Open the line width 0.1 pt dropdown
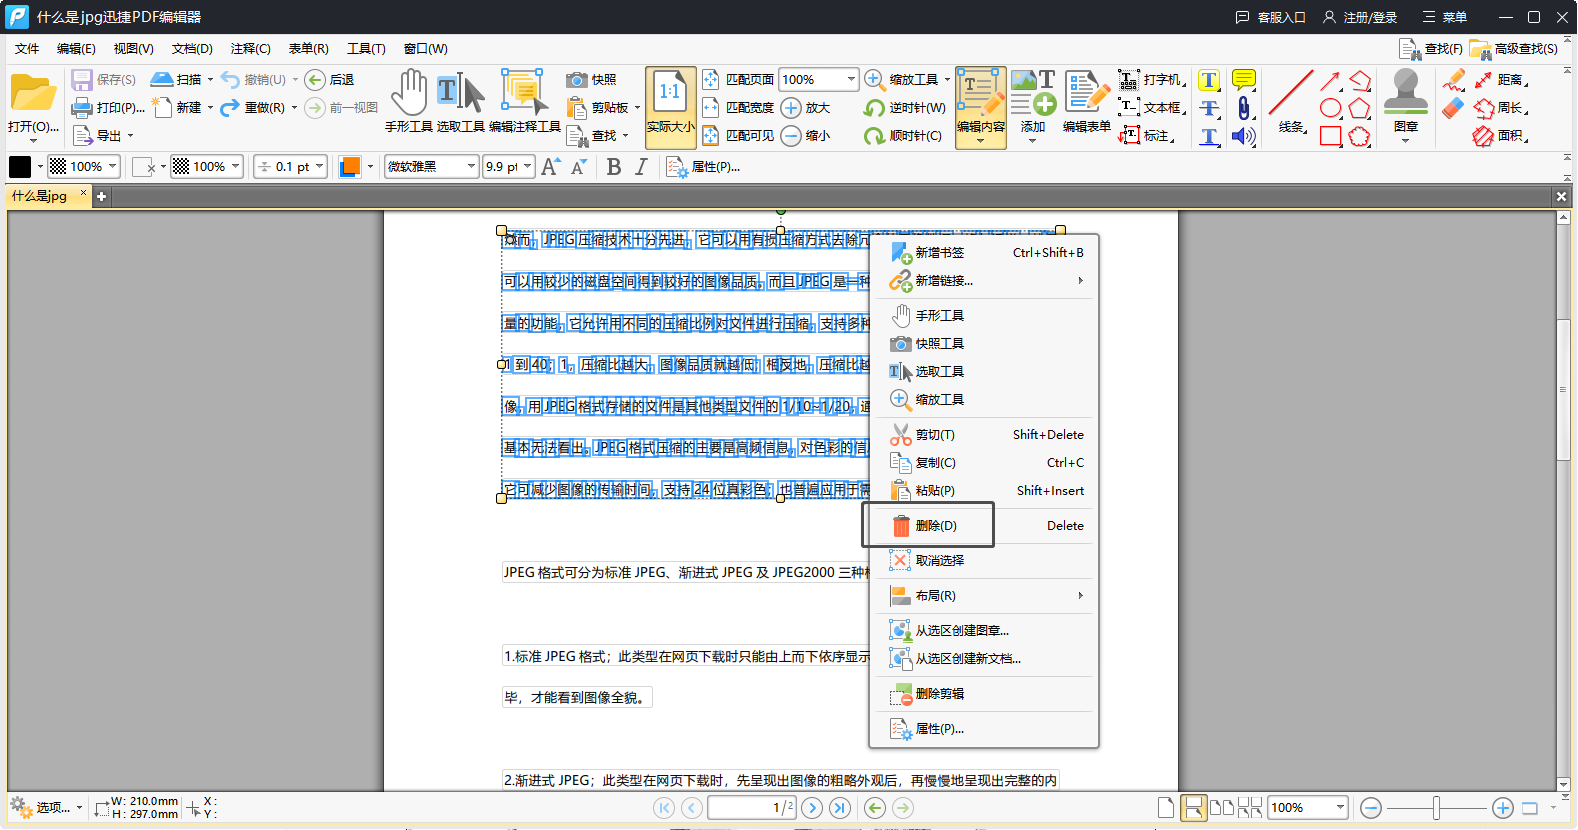Screen dimensions: 1578x830 320,167
